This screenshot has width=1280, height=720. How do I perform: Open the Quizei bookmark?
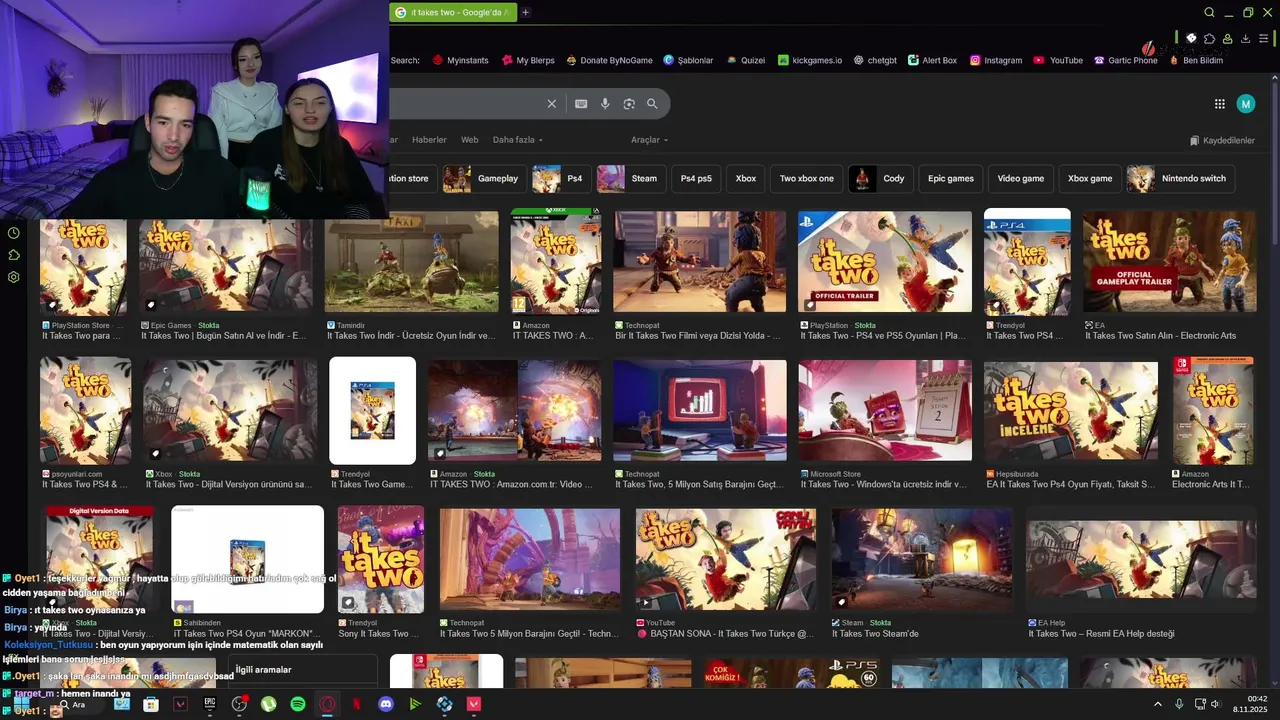coord(745,60)
